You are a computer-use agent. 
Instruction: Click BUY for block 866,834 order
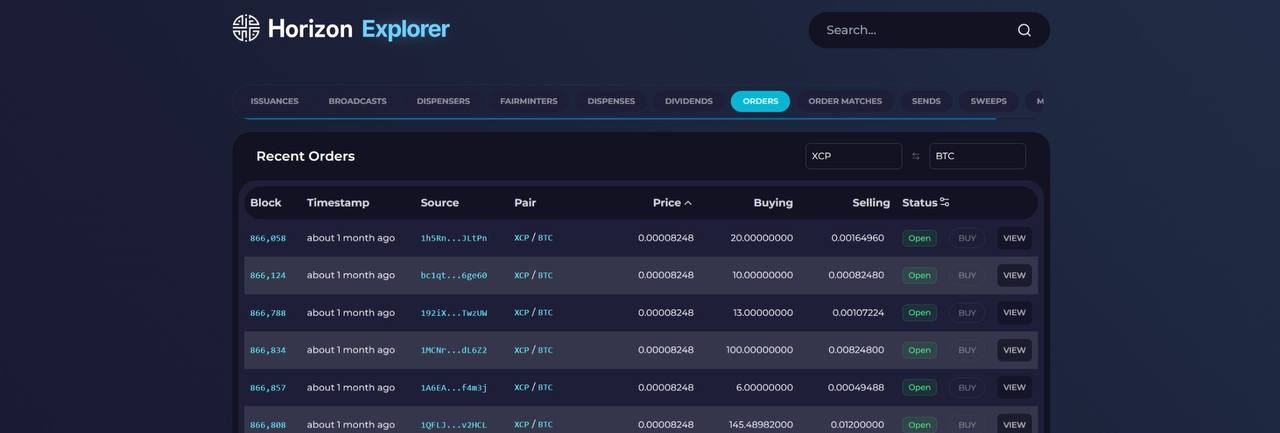(967, 350)
